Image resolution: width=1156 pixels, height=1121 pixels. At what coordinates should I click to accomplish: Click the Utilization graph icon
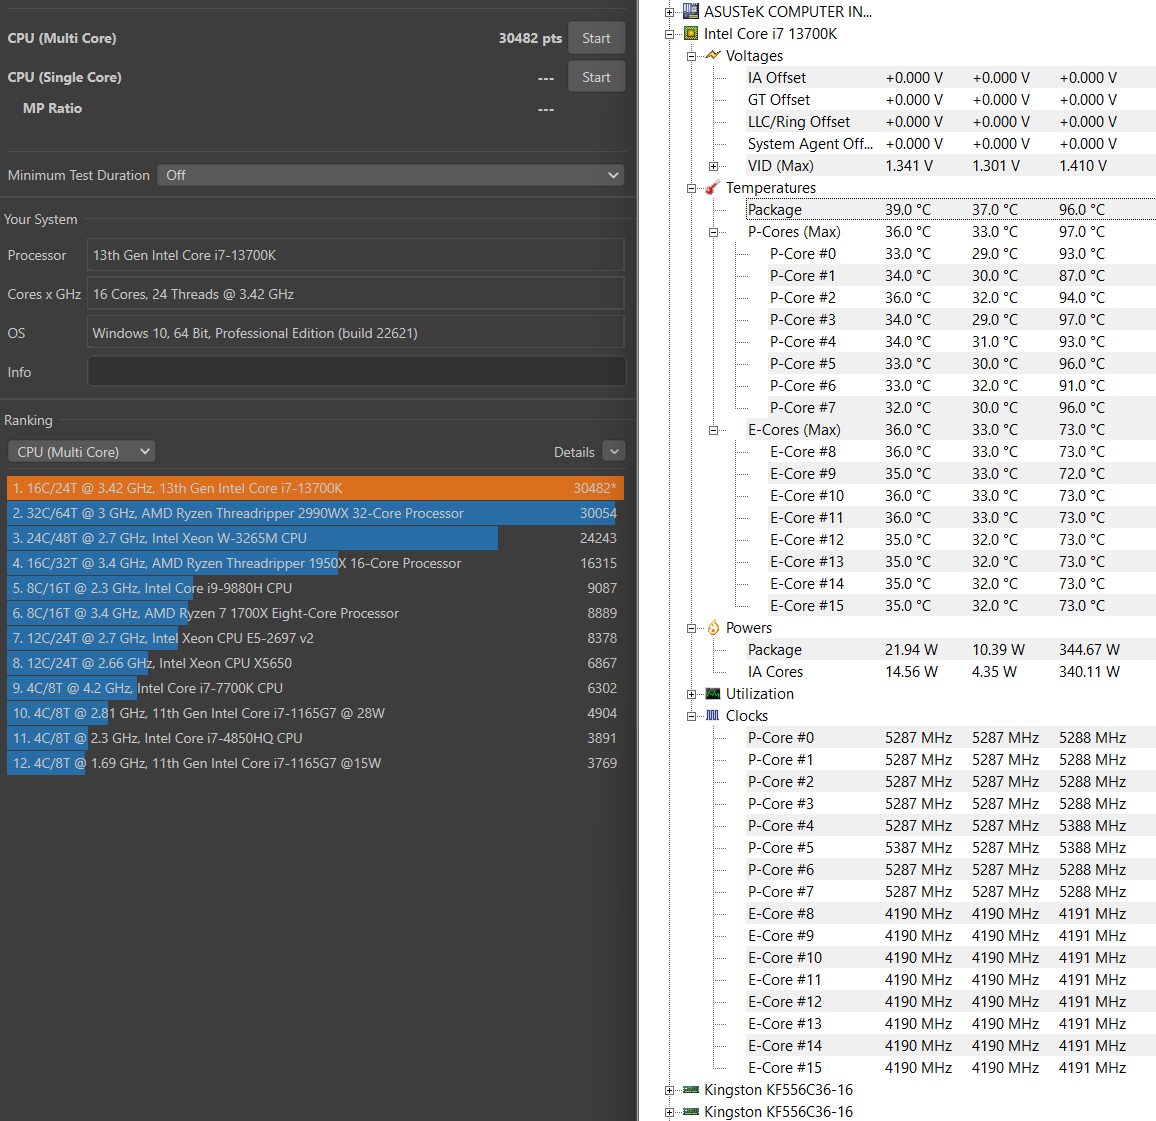coord(713,694)
